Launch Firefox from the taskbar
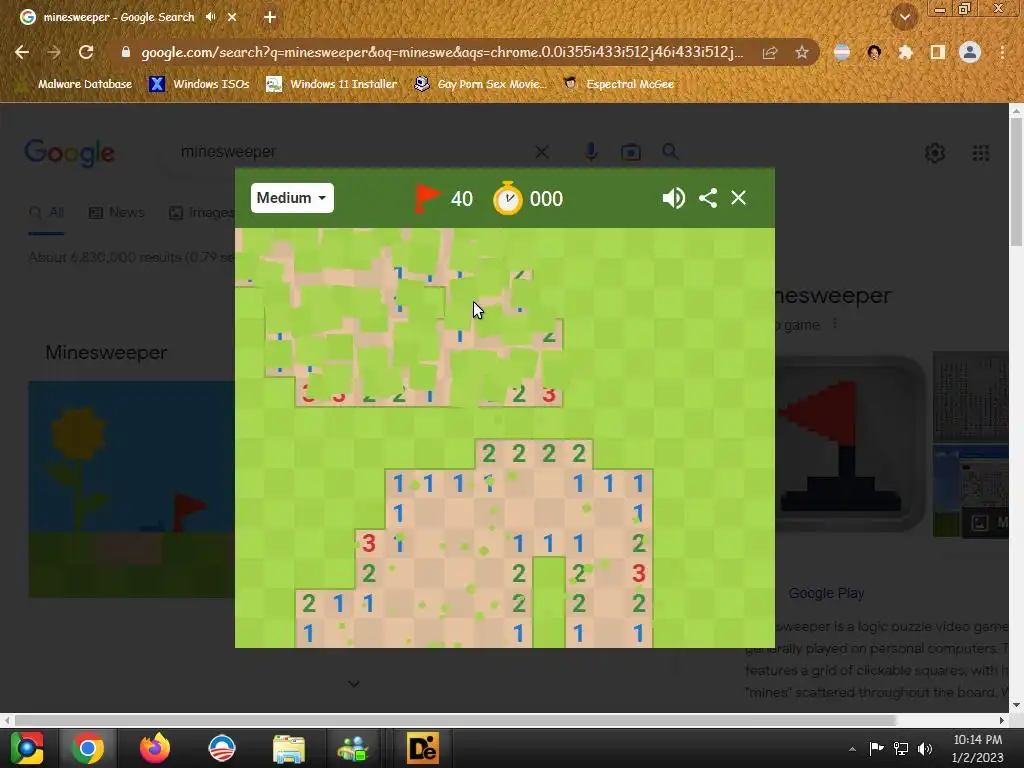This screenshot has width=1024, height=768. (x=155, y=748)
